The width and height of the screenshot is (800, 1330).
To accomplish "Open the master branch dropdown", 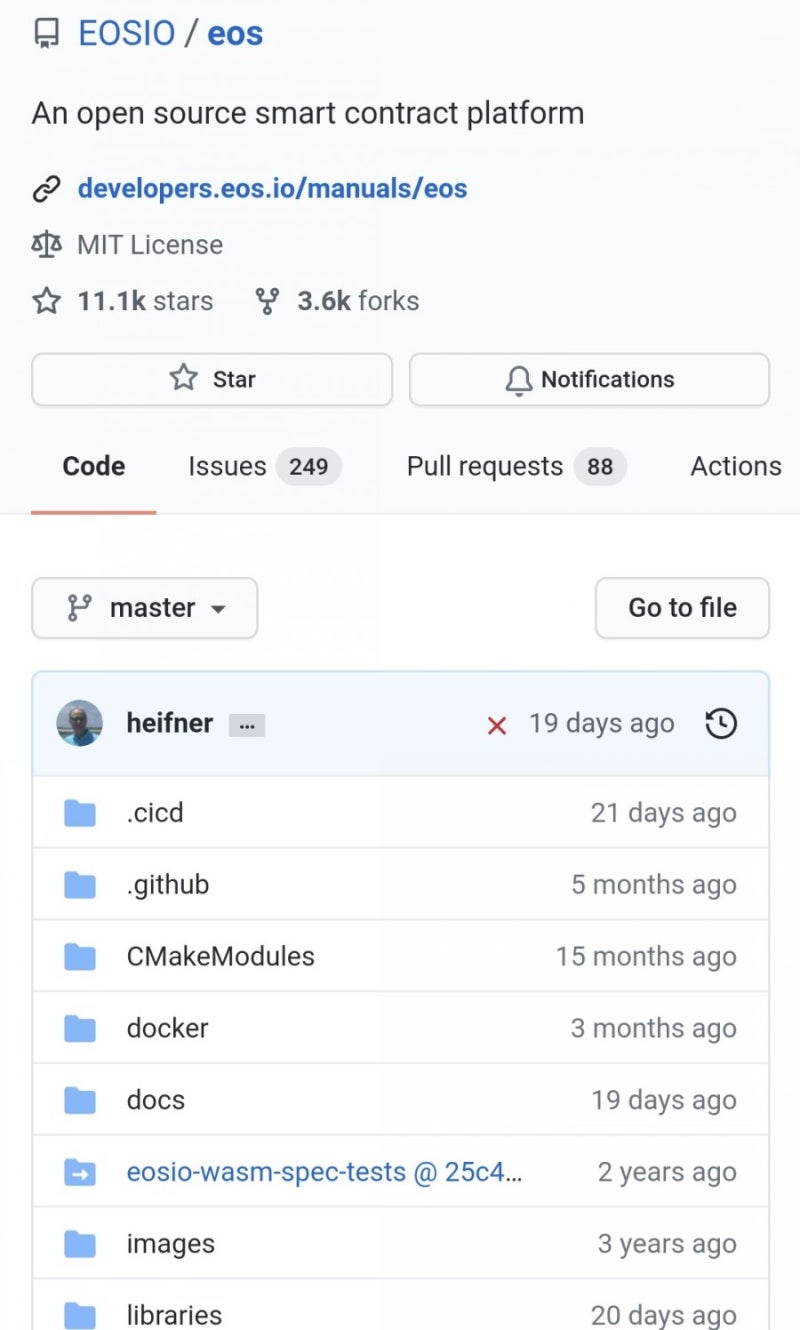I will 145,608.
